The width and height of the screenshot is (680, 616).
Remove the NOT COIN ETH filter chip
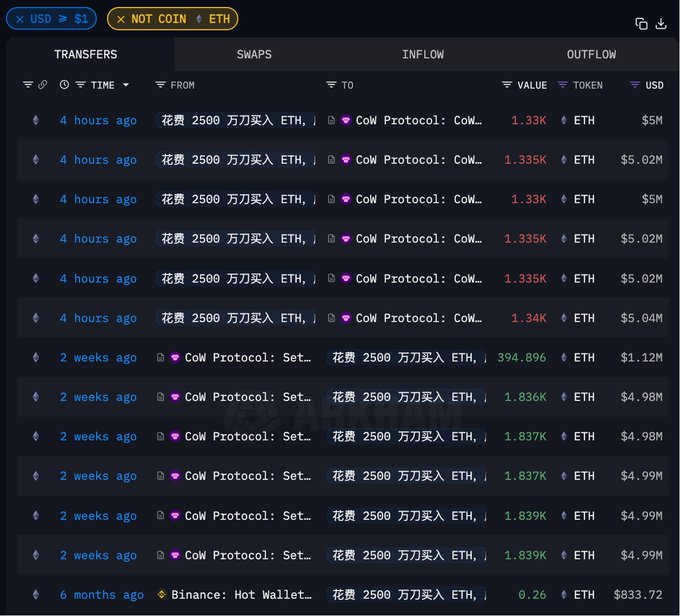tap(121, 19)
